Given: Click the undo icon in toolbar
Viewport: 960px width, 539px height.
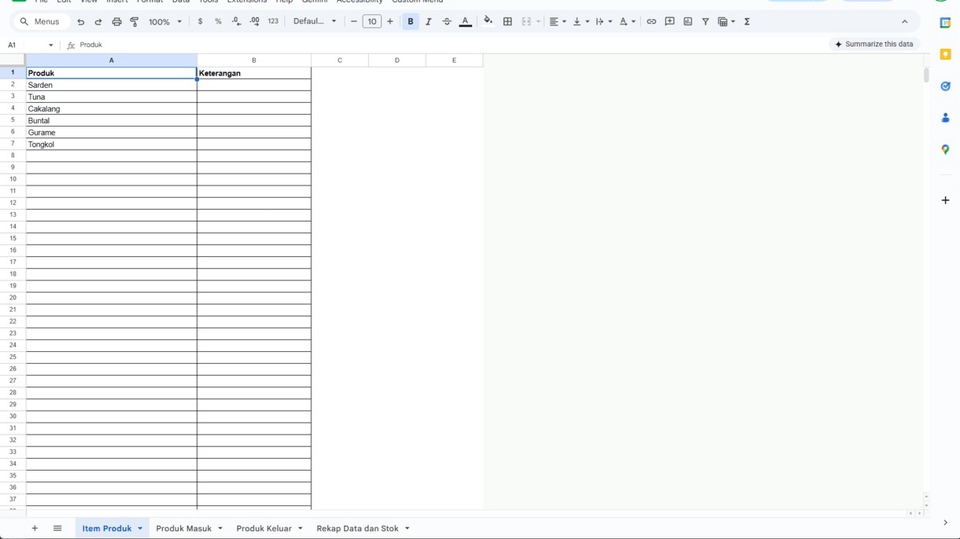Looking at the screenshot, I should point(81,22).
